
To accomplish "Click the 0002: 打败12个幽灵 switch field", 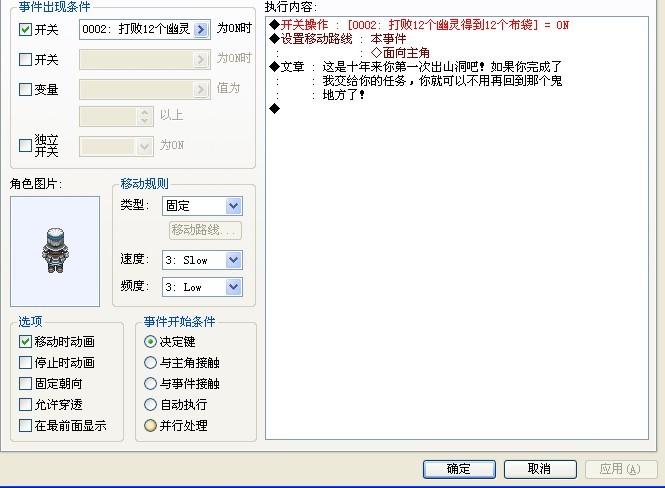I will (145, 29).
